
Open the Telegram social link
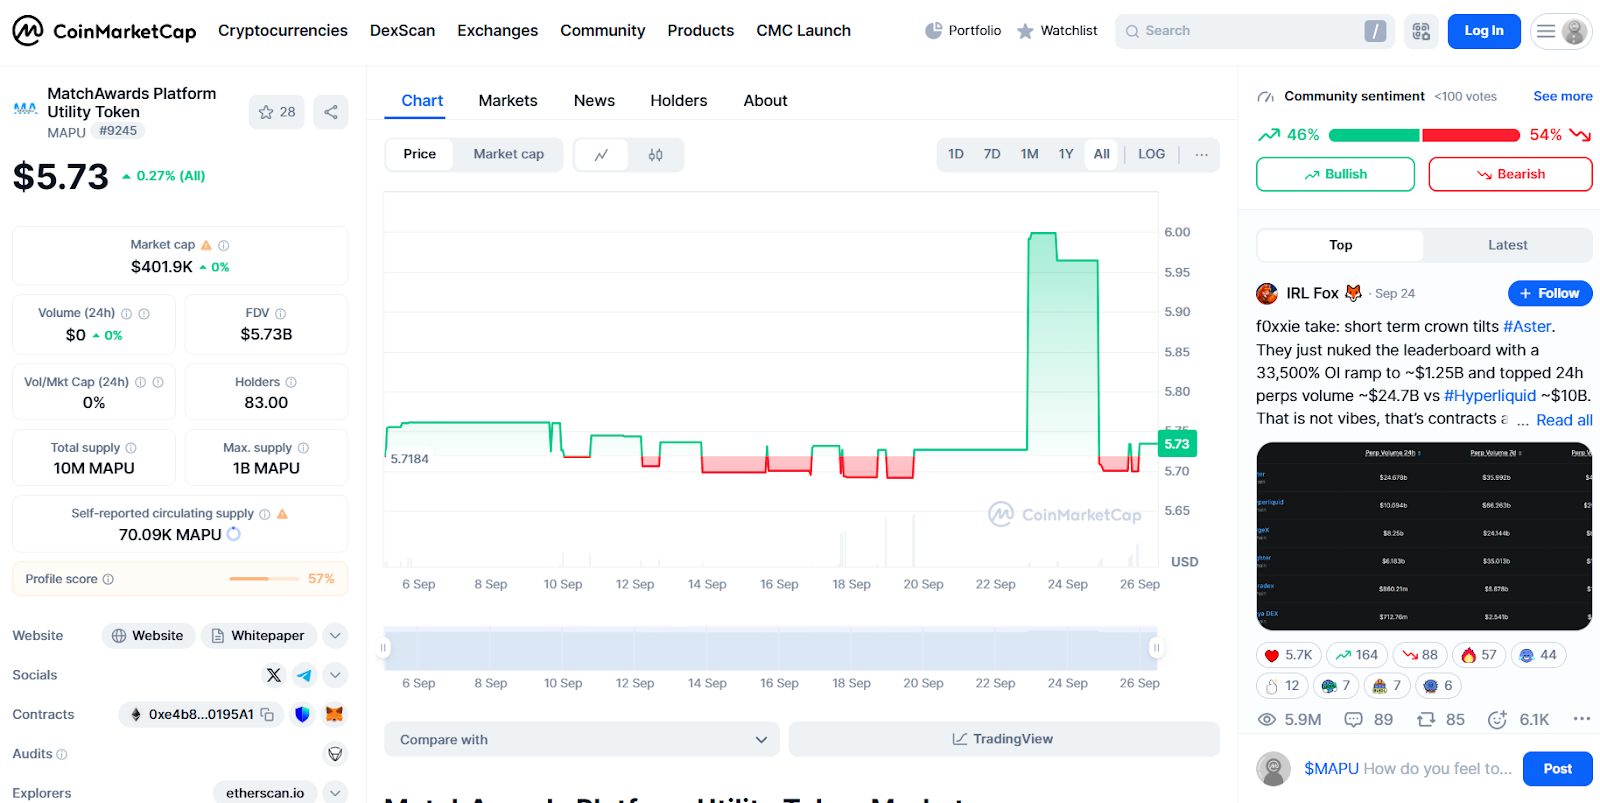304,675
